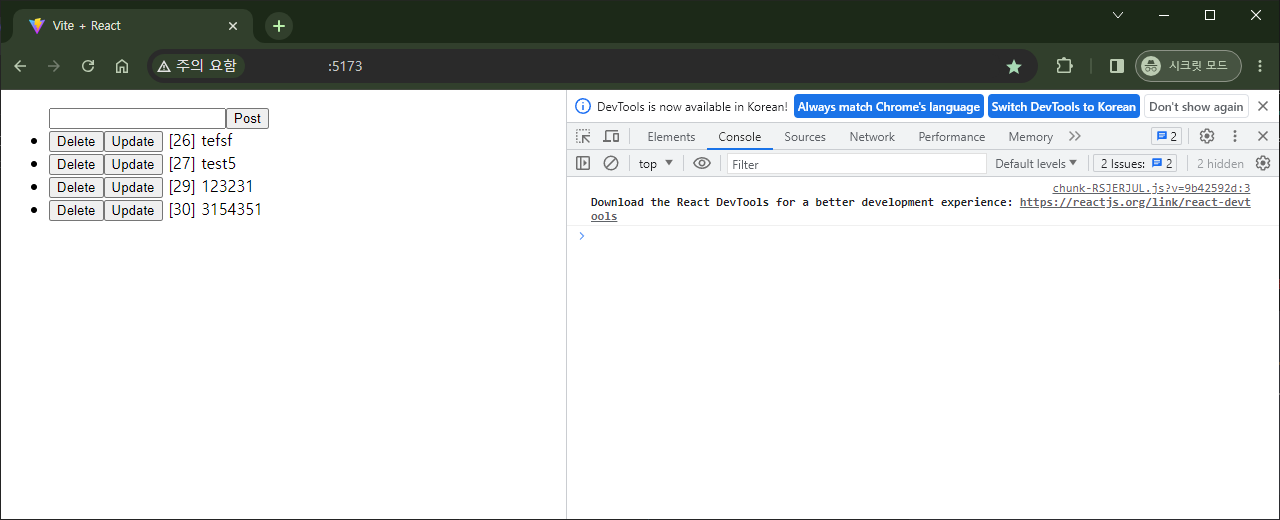1280x520 pixels.
Task: Switch to the Elements tab
Action: tap(671, 137)
